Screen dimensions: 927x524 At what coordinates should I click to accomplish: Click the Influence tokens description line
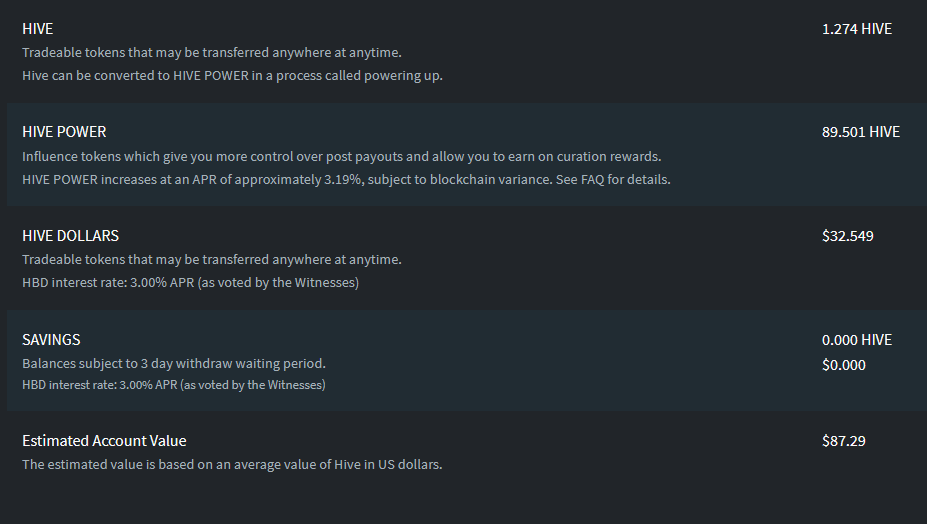coord(342,157)
